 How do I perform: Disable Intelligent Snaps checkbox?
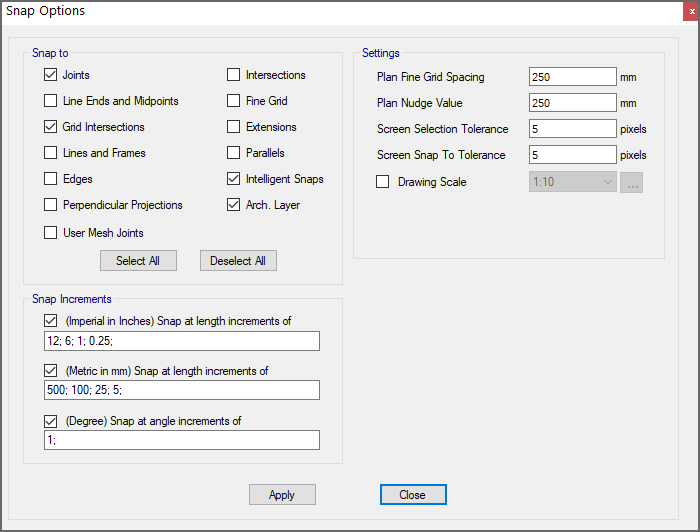(234, 179)
